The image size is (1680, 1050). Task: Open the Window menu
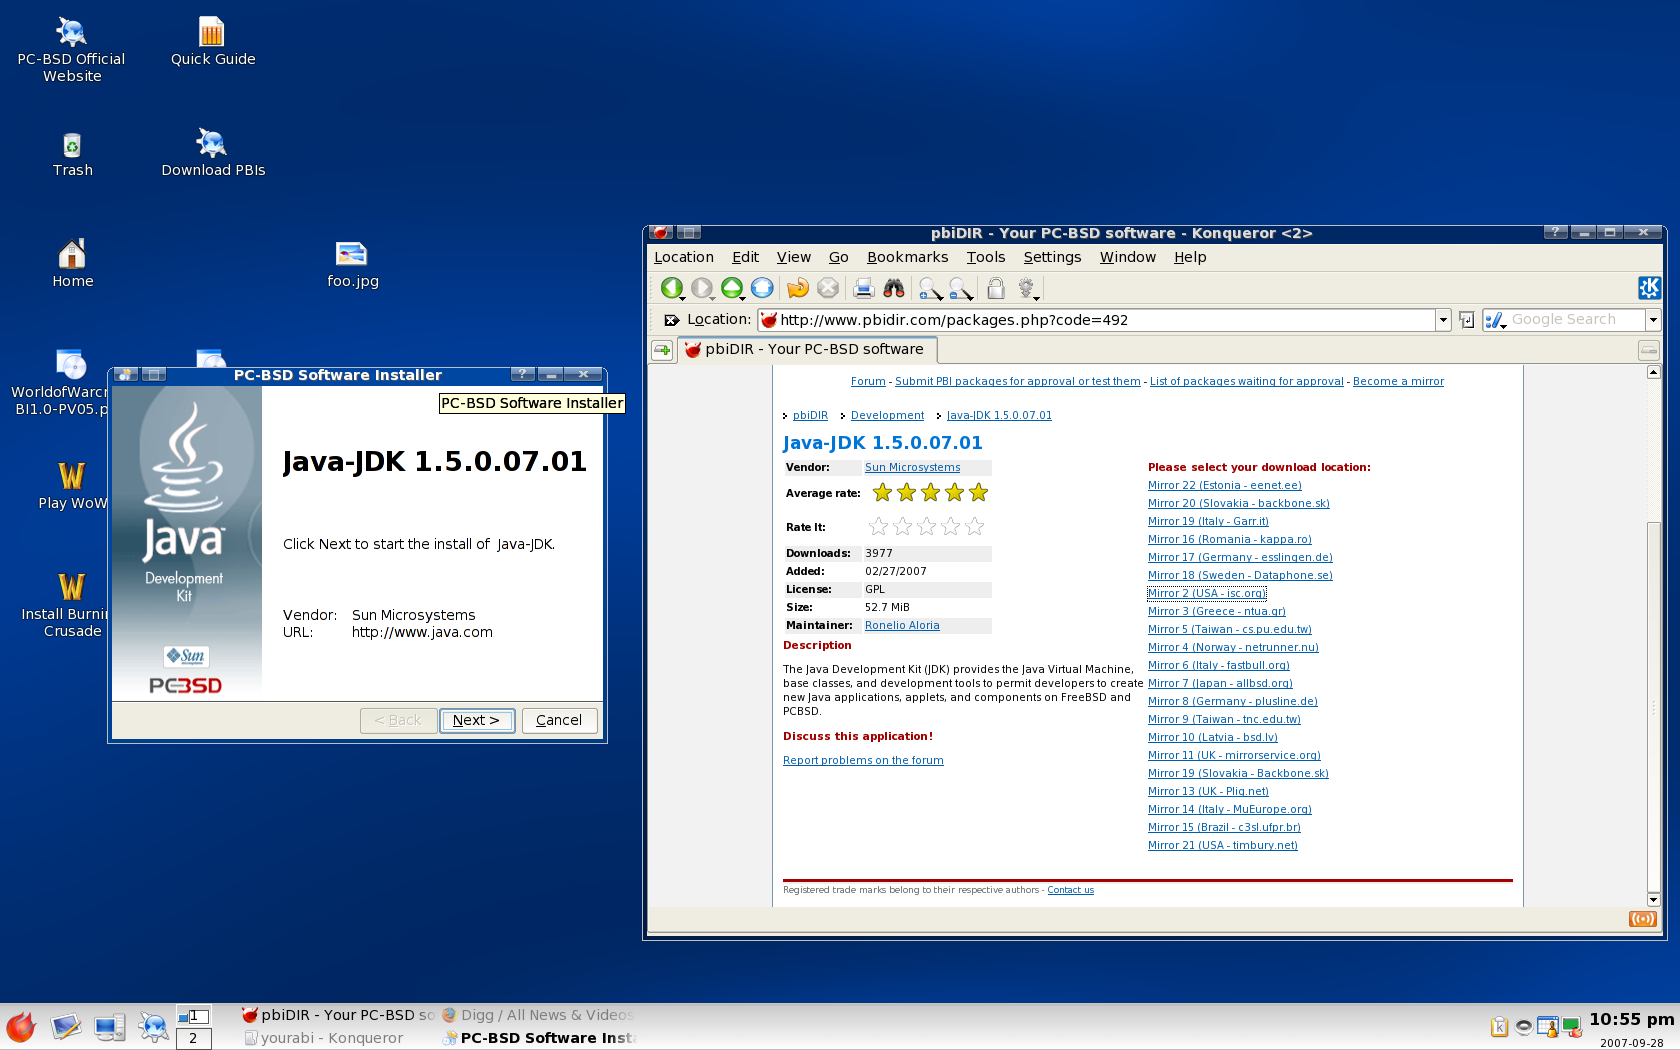pyautogui.click(x=1128, y=257)
